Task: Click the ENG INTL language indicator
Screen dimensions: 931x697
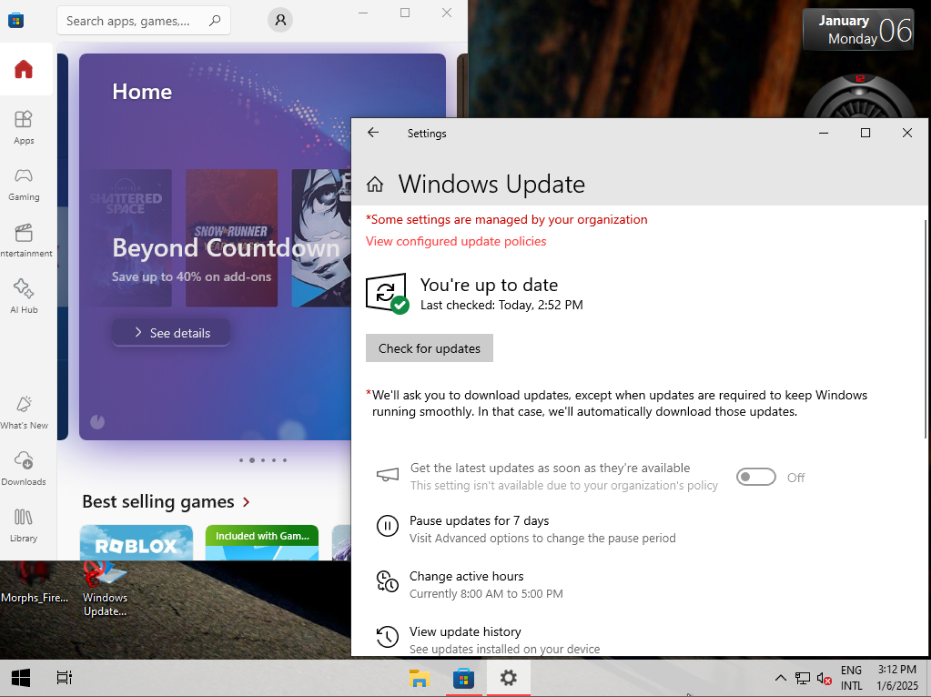Action: 851,678
